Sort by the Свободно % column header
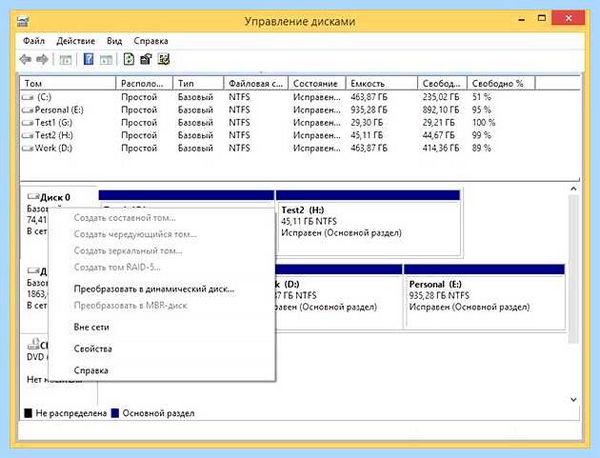This screenshot has height=458, width=600. pyautogui.click(x=501, y=83)
